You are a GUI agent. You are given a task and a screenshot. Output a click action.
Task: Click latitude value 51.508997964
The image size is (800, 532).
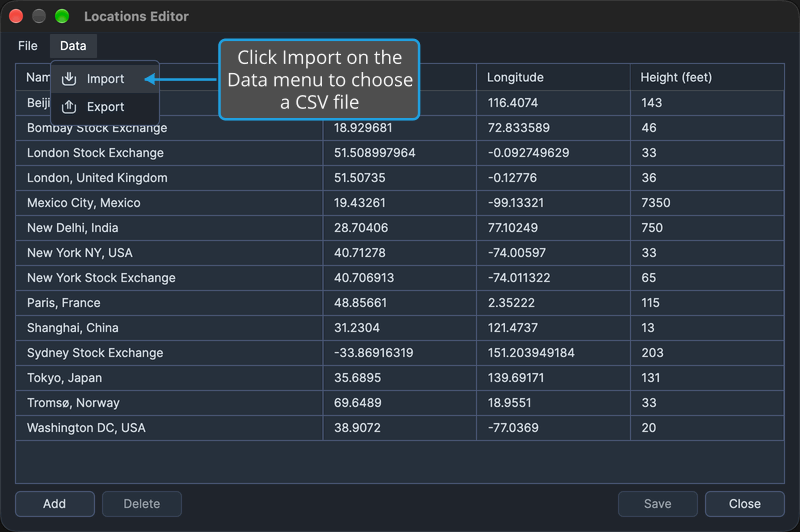tap(374, 153)
